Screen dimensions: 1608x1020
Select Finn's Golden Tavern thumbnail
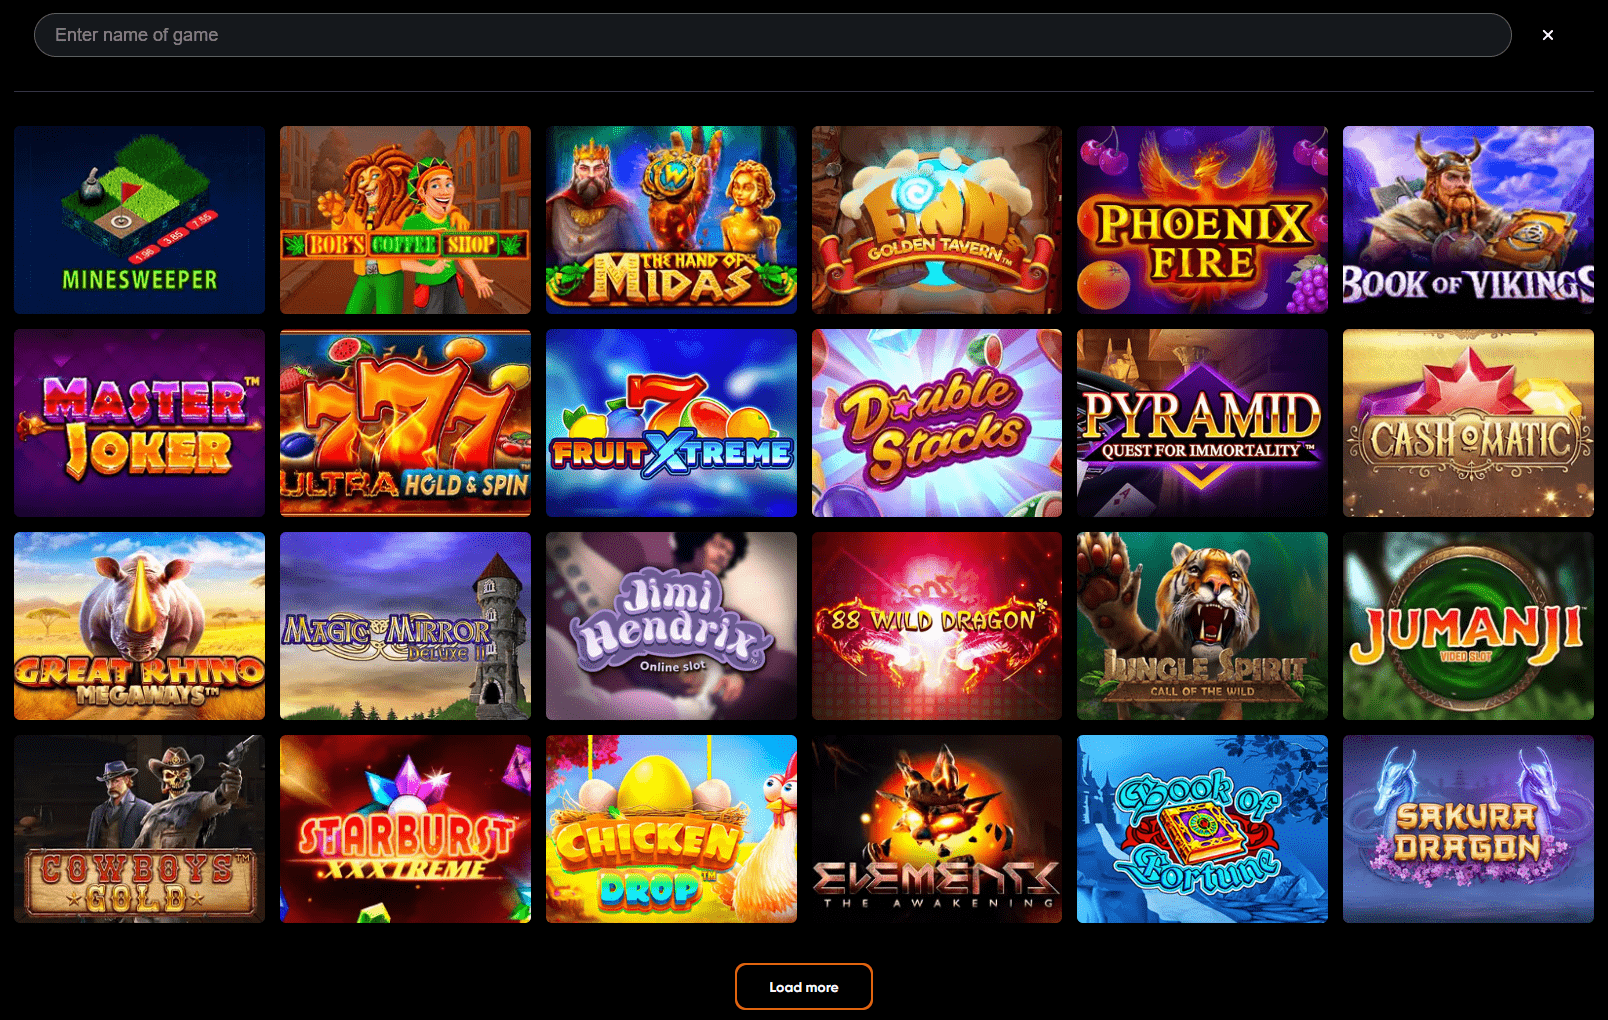point(937,220)
